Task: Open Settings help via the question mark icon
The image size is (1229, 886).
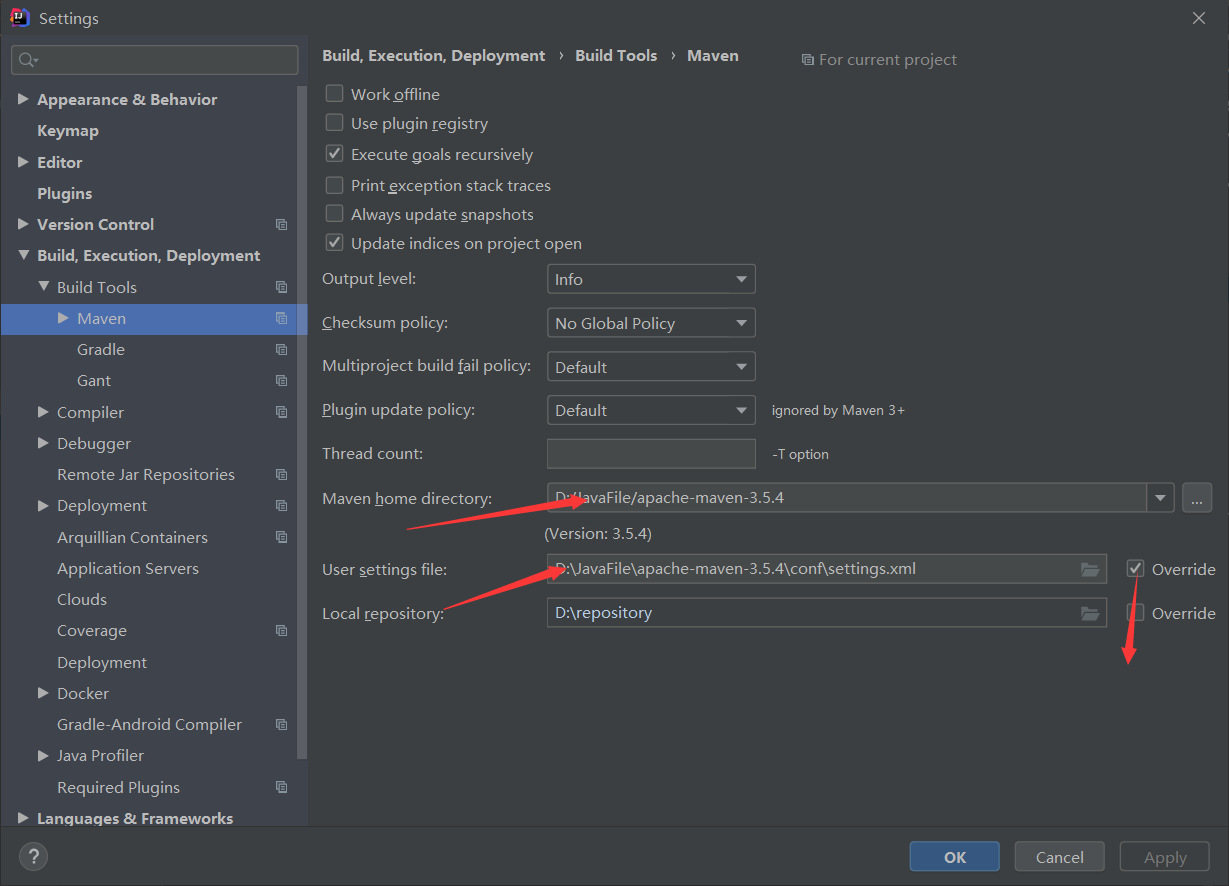Action: point(33,856)
